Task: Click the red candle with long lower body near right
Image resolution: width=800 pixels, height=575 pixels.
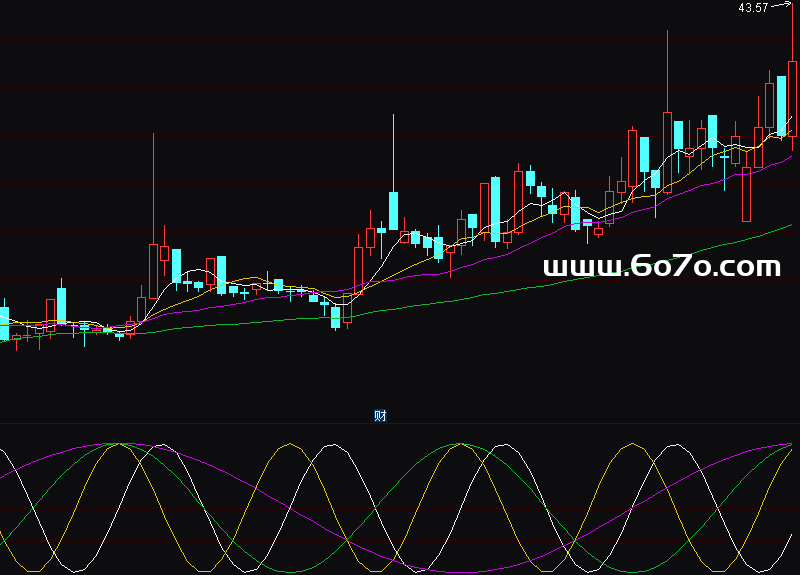Action: point(746,195)
